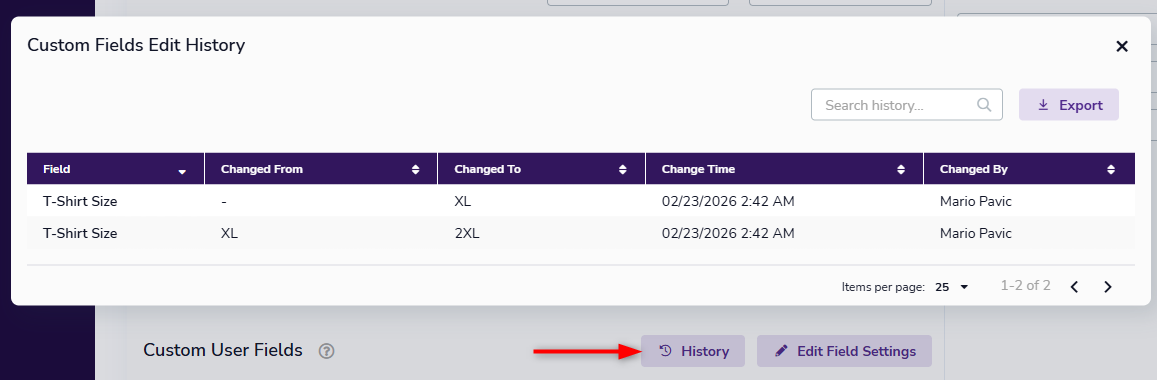This screenshot has height=380, width=1157.
Task: Sort by Change Time column arrows
Action: 900,170
